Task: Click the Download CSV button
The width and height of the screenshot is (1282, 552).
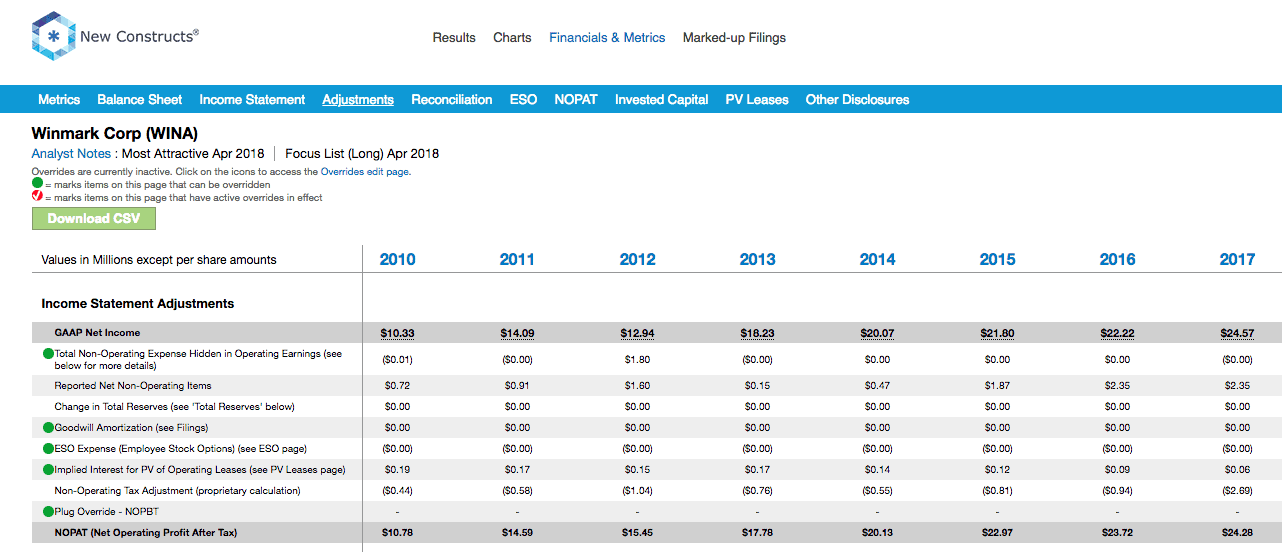Action: click(94, 219)
